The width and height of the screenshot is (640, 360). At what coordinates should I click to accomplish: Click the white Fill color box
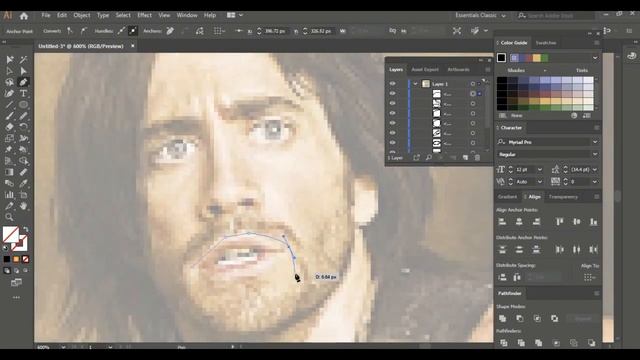coord(10,234)
